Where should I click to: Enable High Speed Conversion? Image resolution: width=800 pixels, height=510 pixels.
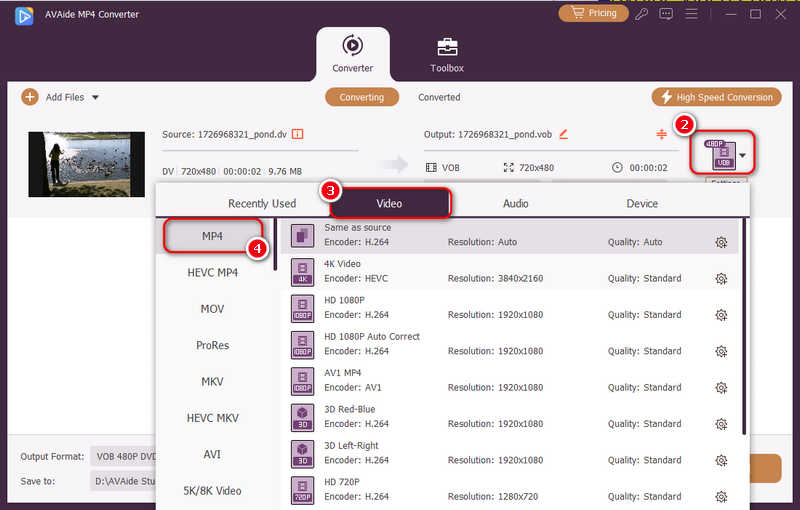coord(716,97)
